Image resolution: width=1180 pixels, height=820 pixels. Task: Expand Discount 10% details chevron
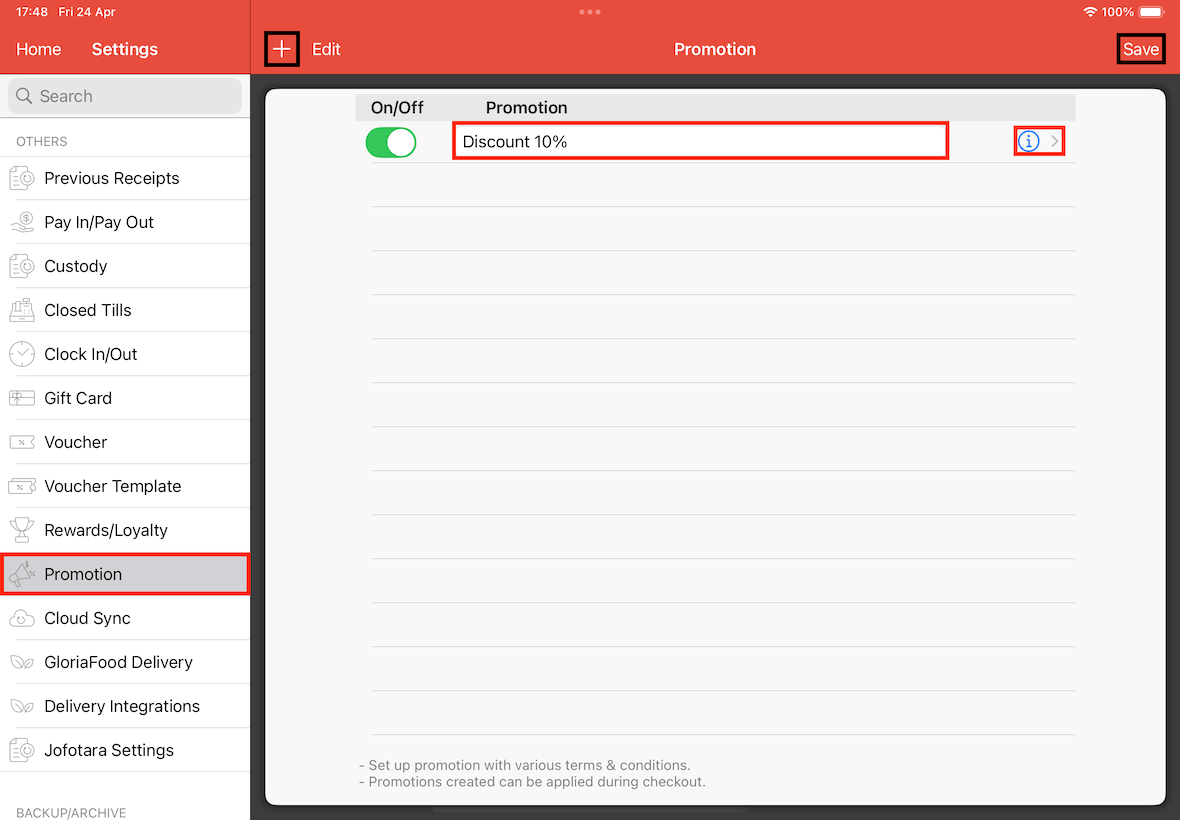(1054, 141)
